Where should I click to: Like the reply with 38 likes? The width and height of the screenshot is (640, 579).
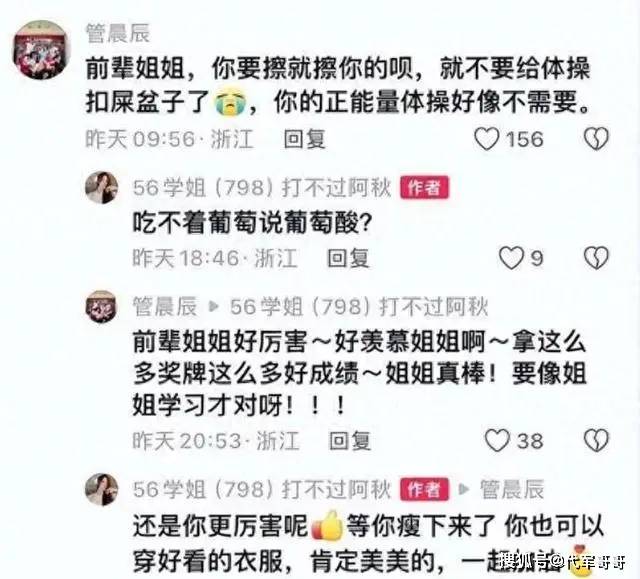click(497, 441)
